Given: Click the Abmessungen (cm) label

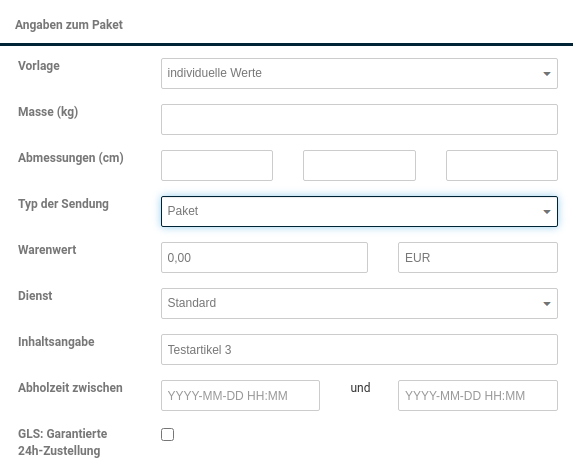Looking at the screenshot, I should 71,158.
